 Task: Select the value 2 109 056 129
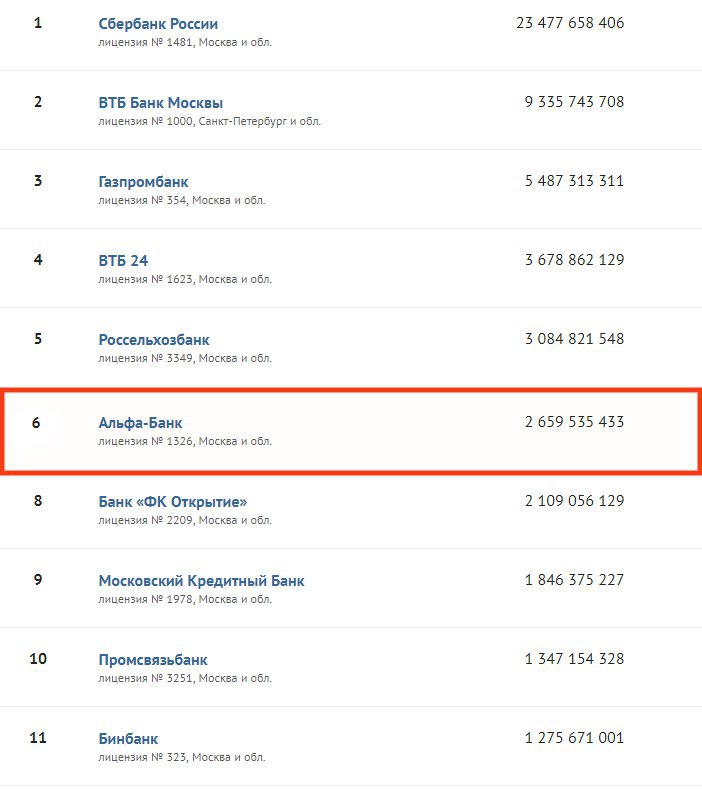tap(574, 501)
